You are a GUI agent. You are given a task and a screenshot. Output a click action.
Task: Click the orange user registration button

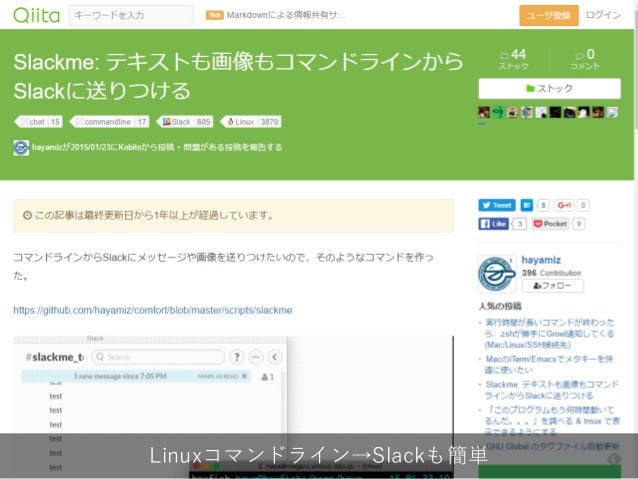click(x=548, y=15)
